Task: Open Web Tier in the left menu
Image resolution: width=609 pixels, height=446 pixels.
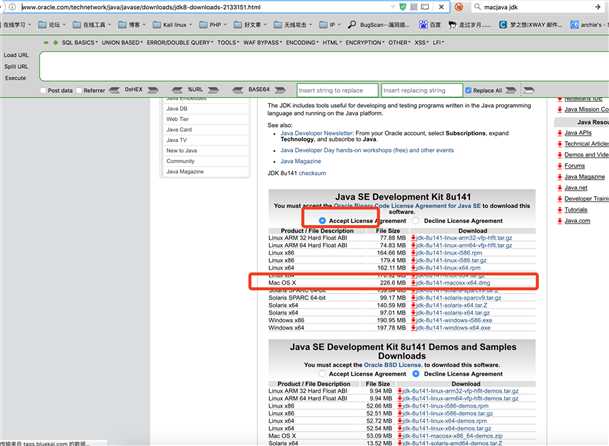Action: click(x=177, y=119)
